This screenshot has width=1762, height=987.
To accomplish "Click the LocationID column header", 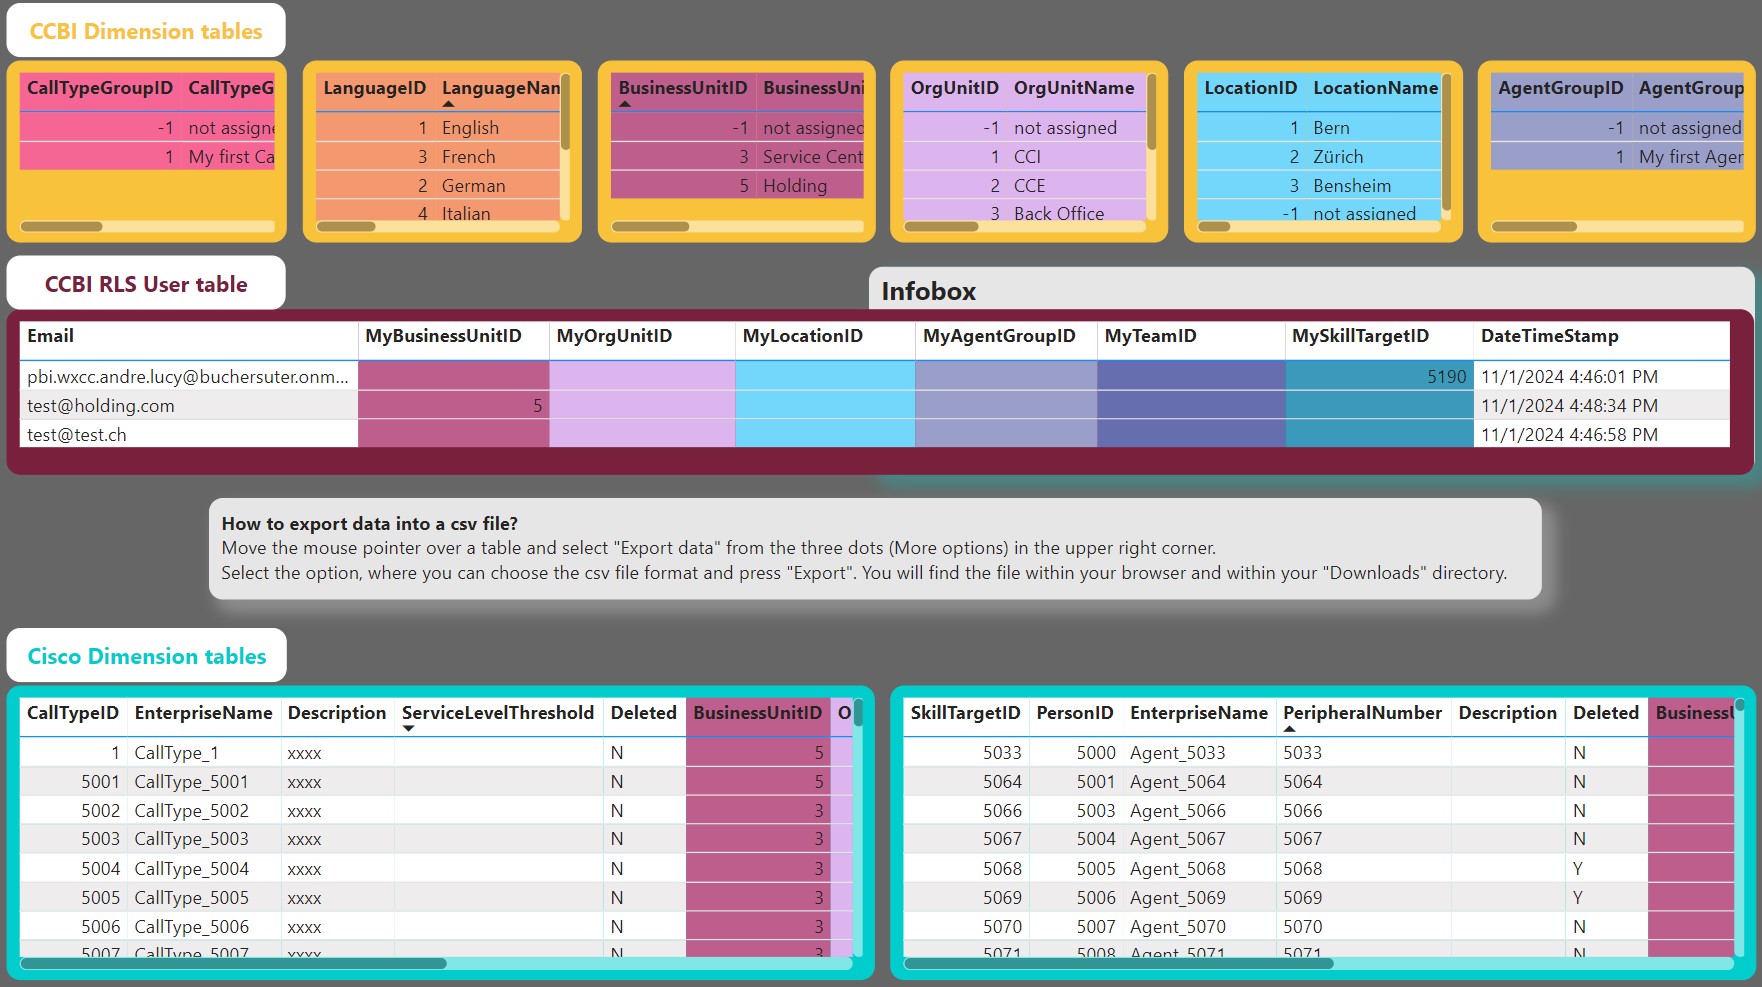I will 1250,88.
